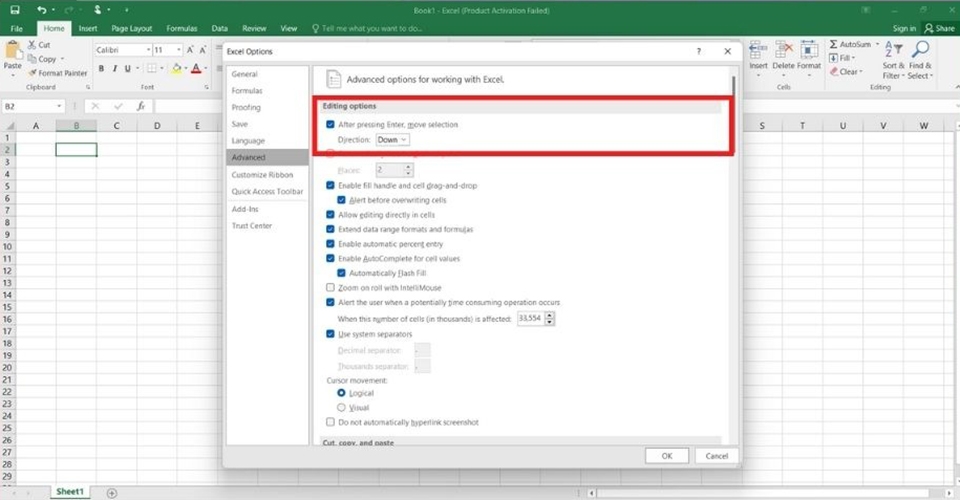960x500 pixels.
Task: Uncheck Alert before overwriting cells
Action: point(342,200)
